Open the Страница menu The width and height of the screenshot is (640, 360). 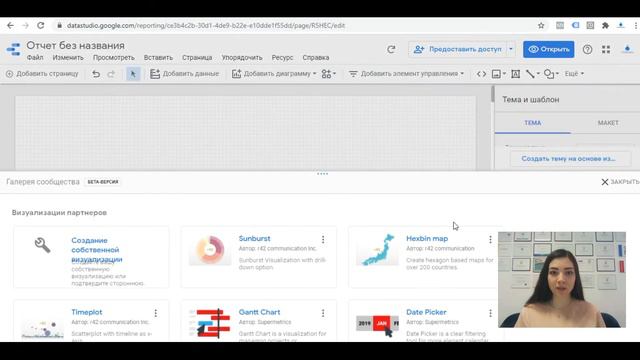[x=197, y=58]
